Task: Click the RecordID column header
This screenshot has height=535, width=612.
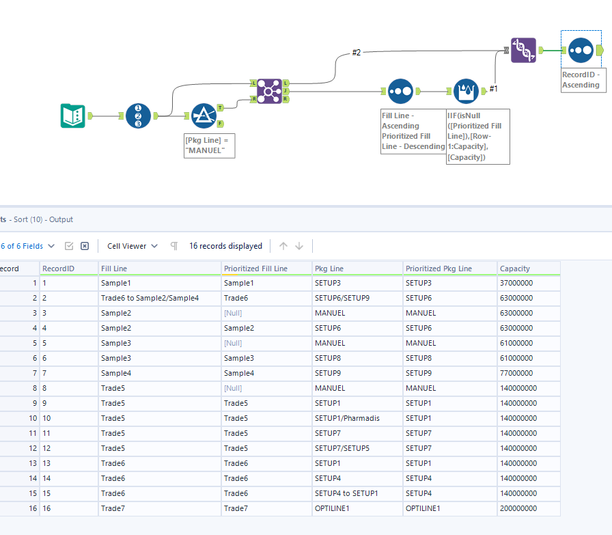Action: (69, 268)
